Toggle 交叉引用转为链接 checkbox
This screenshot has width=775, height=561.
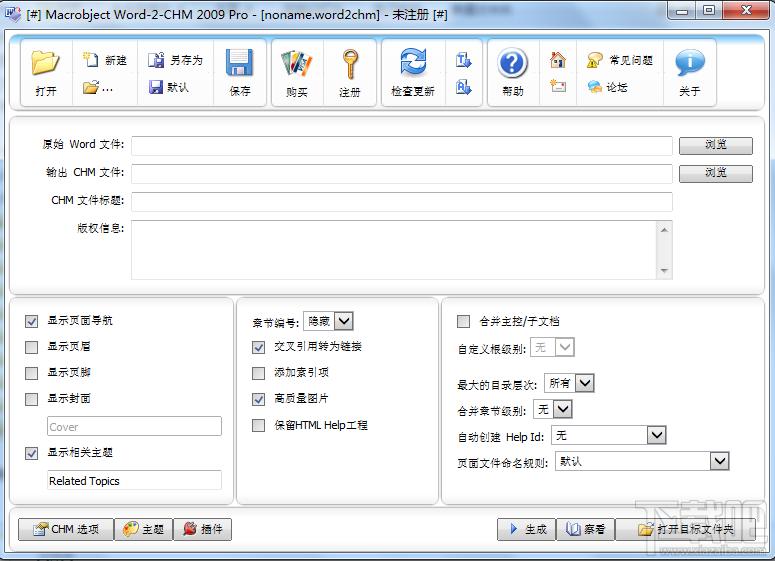(x=258, y=347)
